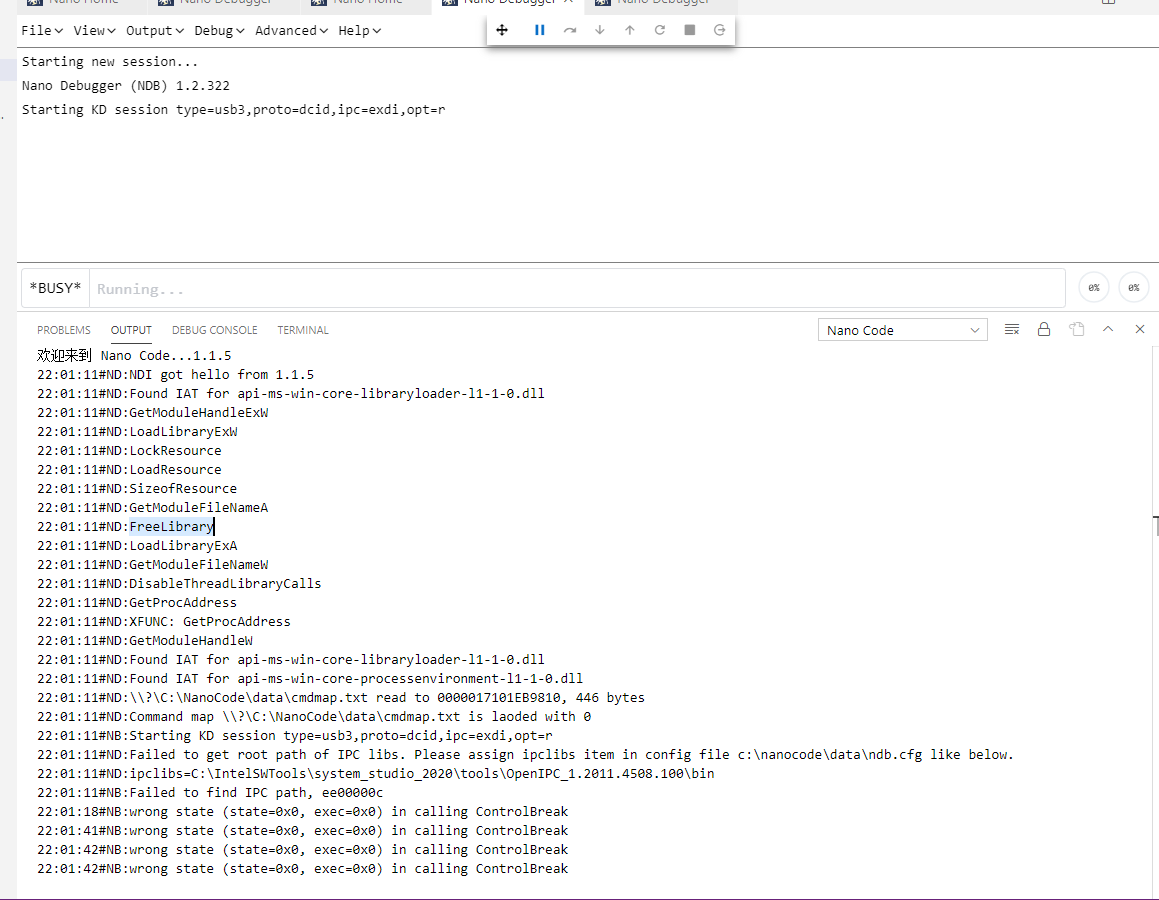This screenshot has width=1159, height=900.
Task: Click the processenvironment-l1-1-0.dll log line
Action: tap(310, 678)
